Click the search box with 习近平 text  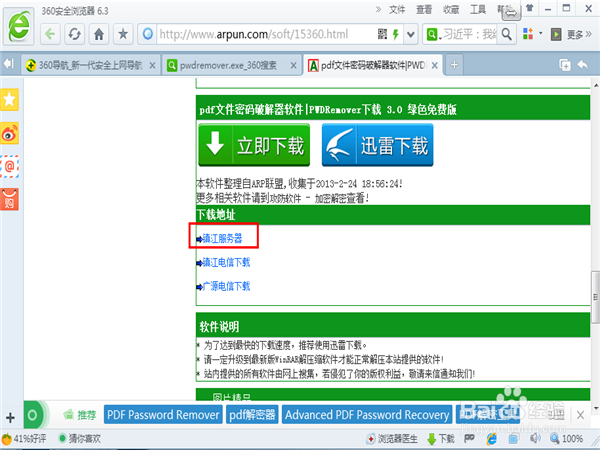pyautogui.click(x=468, y=34)
